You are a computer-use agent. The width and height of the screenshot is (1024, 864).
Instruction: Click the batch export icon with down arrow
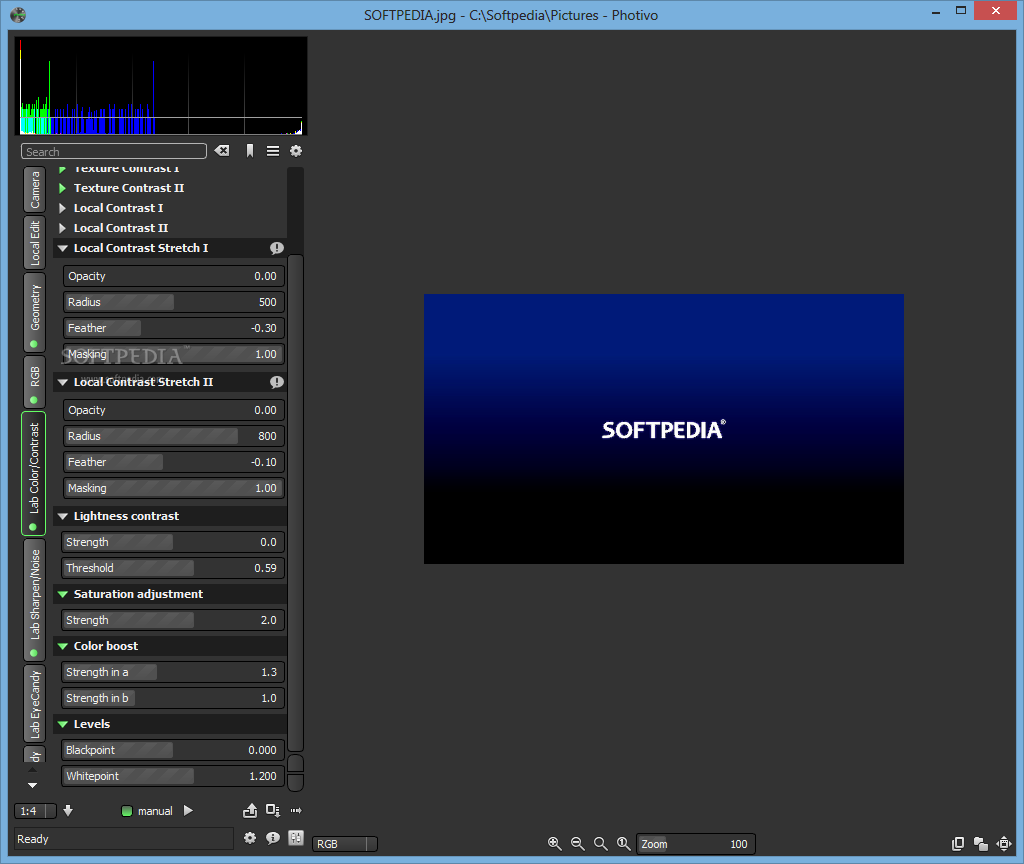click(x=273, y=810)
